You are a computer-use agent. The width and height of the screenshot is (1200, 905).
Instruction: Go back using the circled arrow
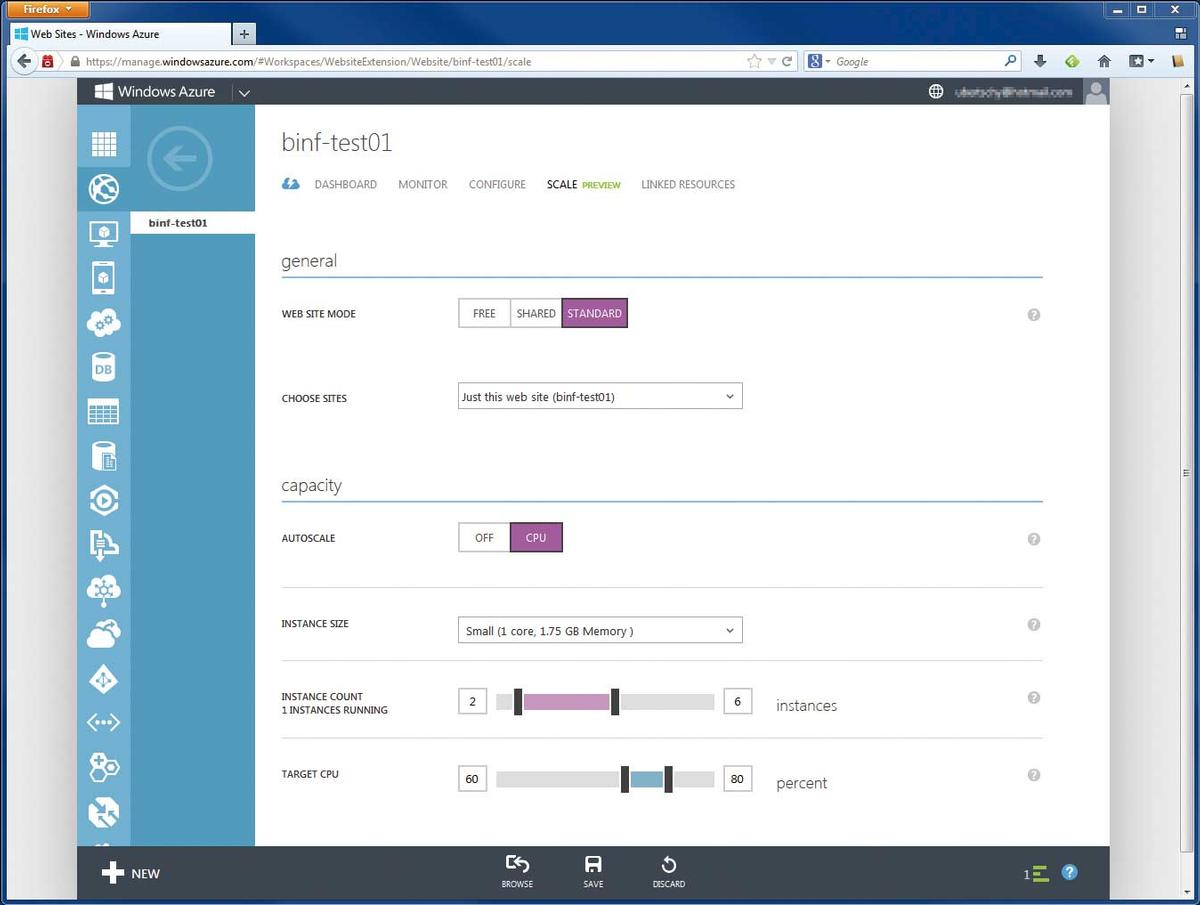(x=180, y=158)
